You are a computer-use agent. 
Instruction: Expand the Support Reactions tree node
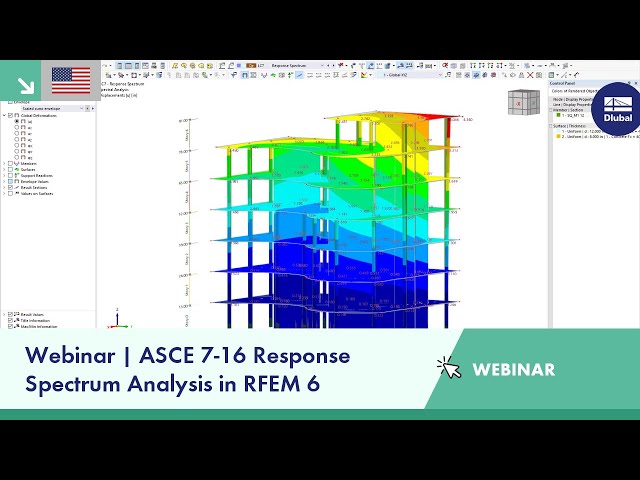[4, 176]
